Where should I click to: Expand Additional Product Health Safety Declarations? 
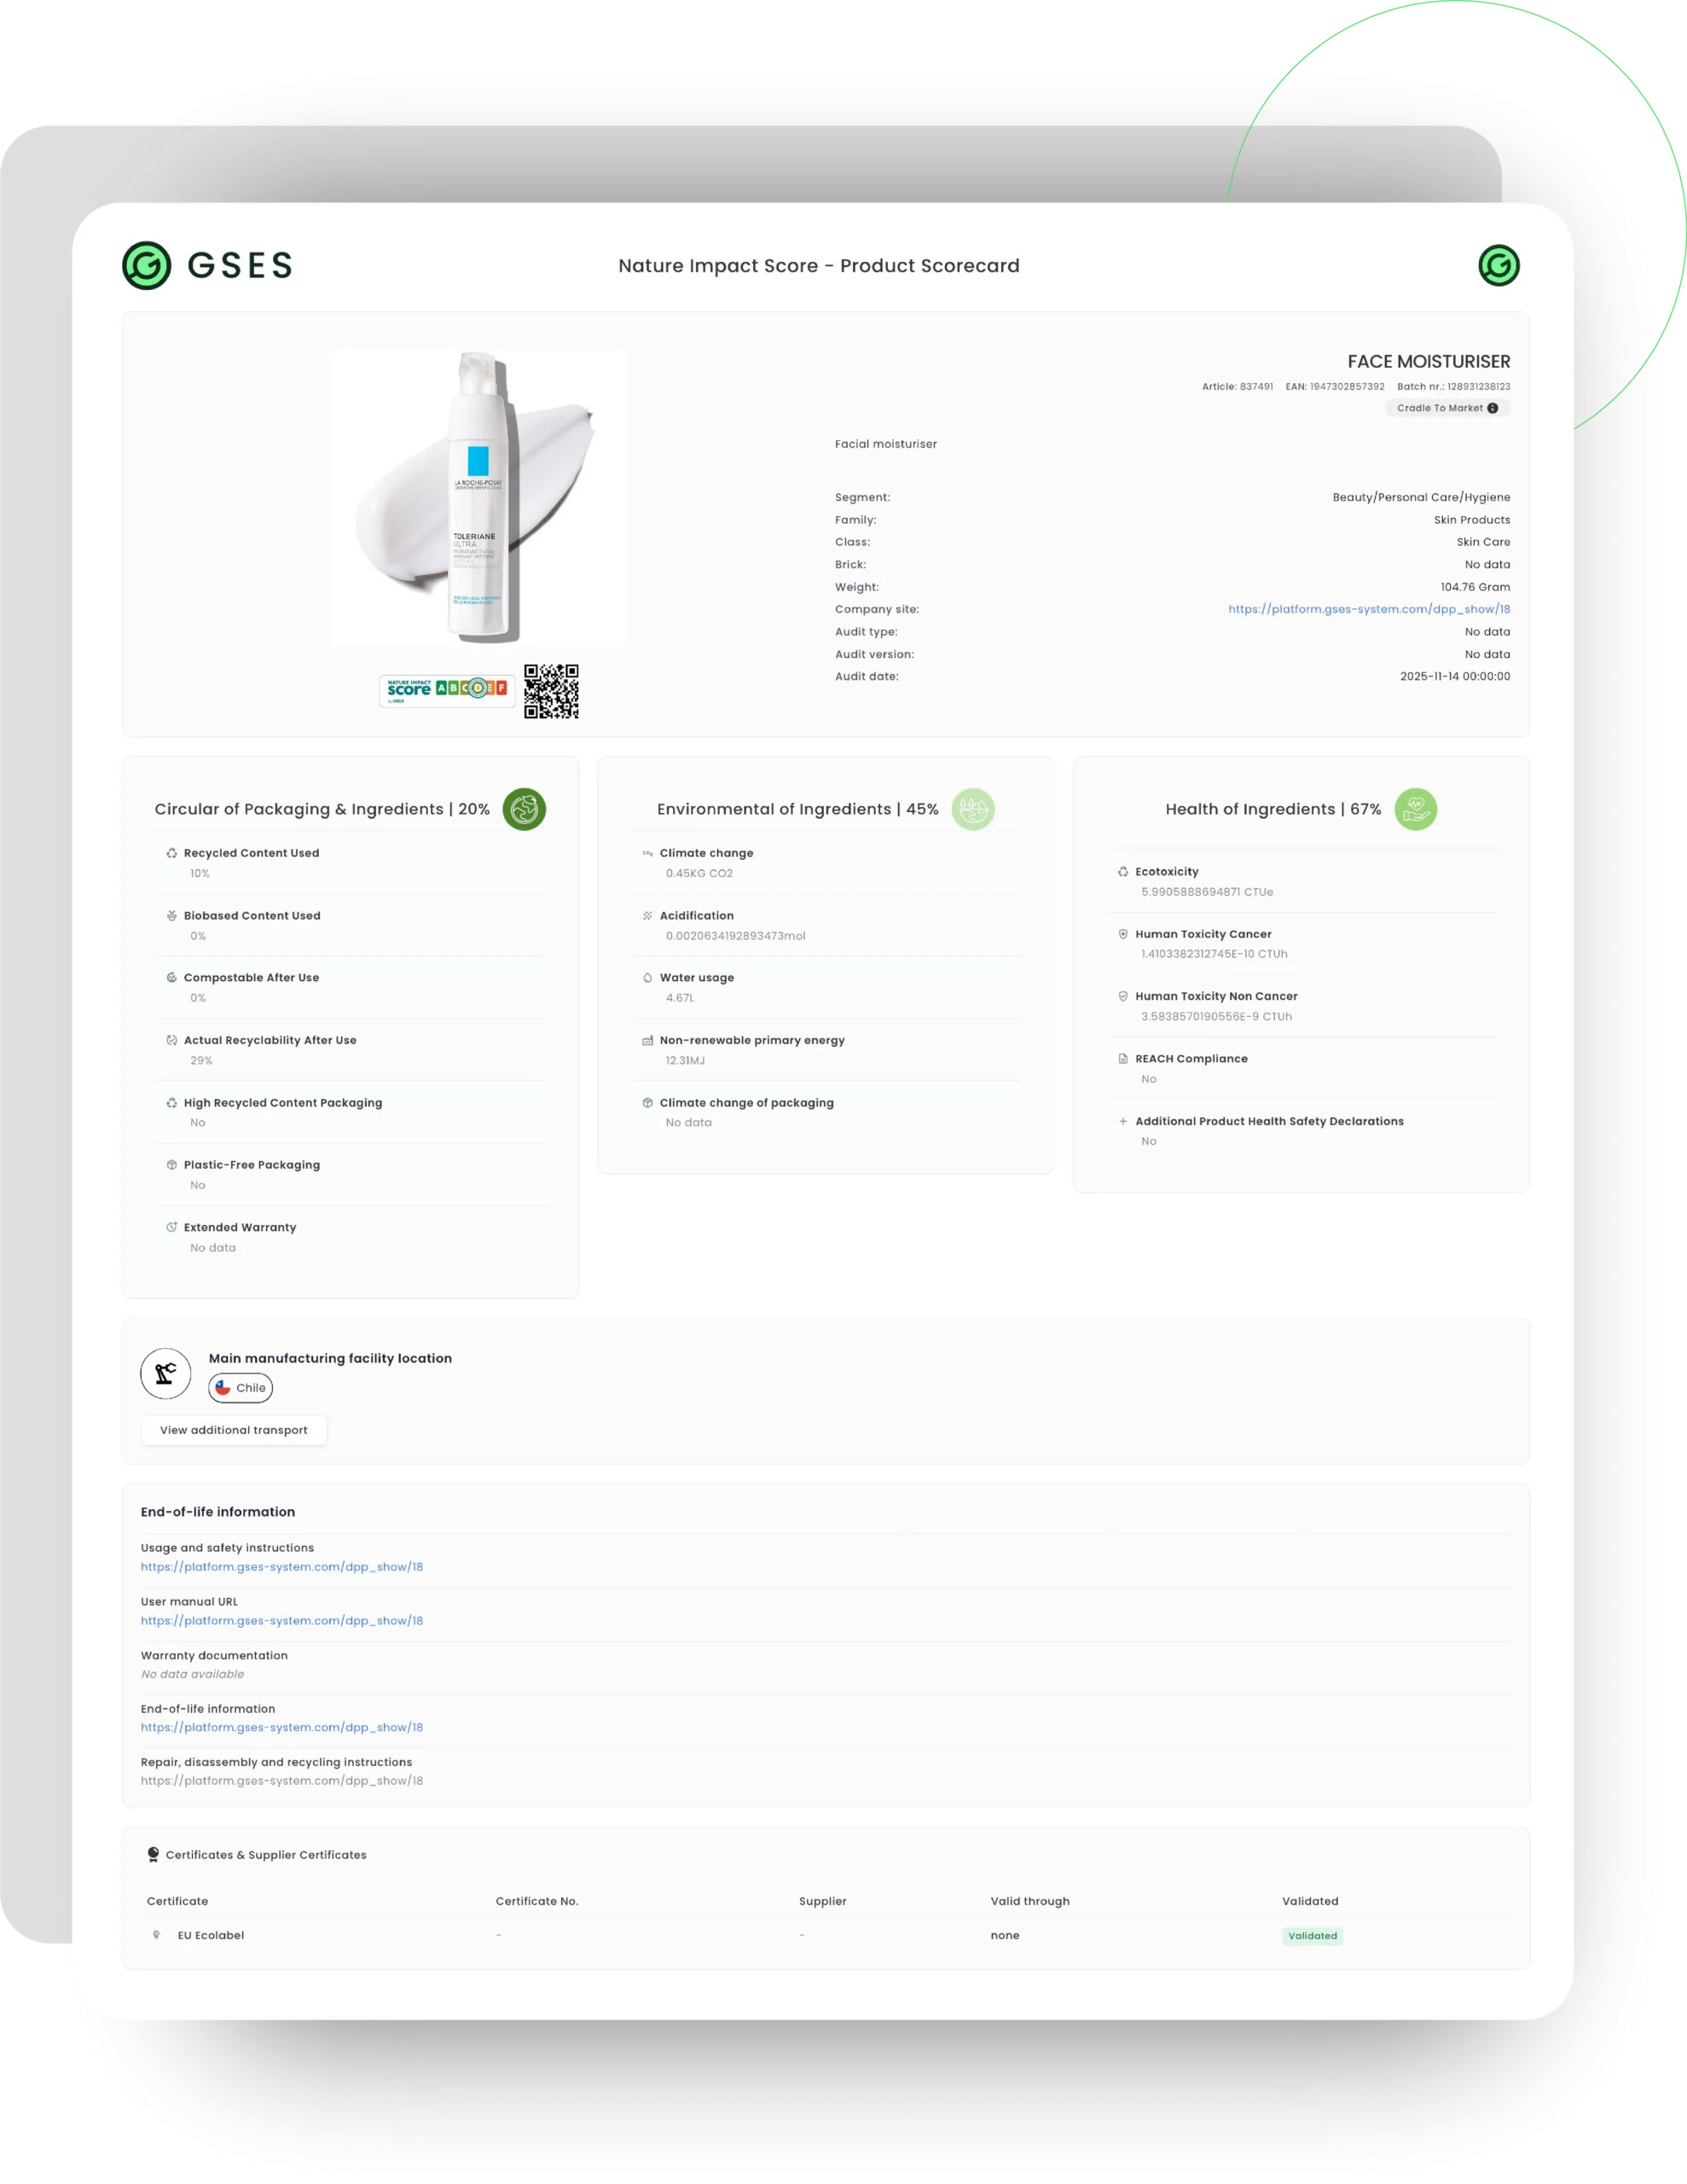pos(1123,1121)
